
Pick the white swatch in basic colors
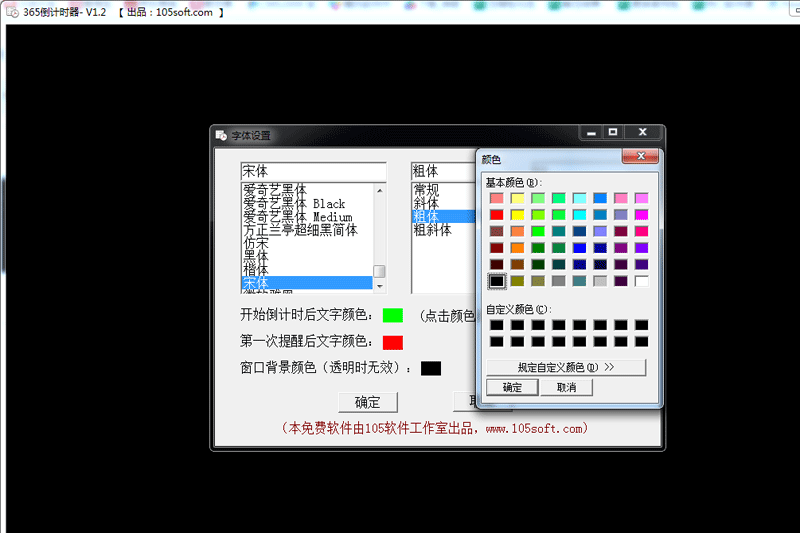[641, 281]
